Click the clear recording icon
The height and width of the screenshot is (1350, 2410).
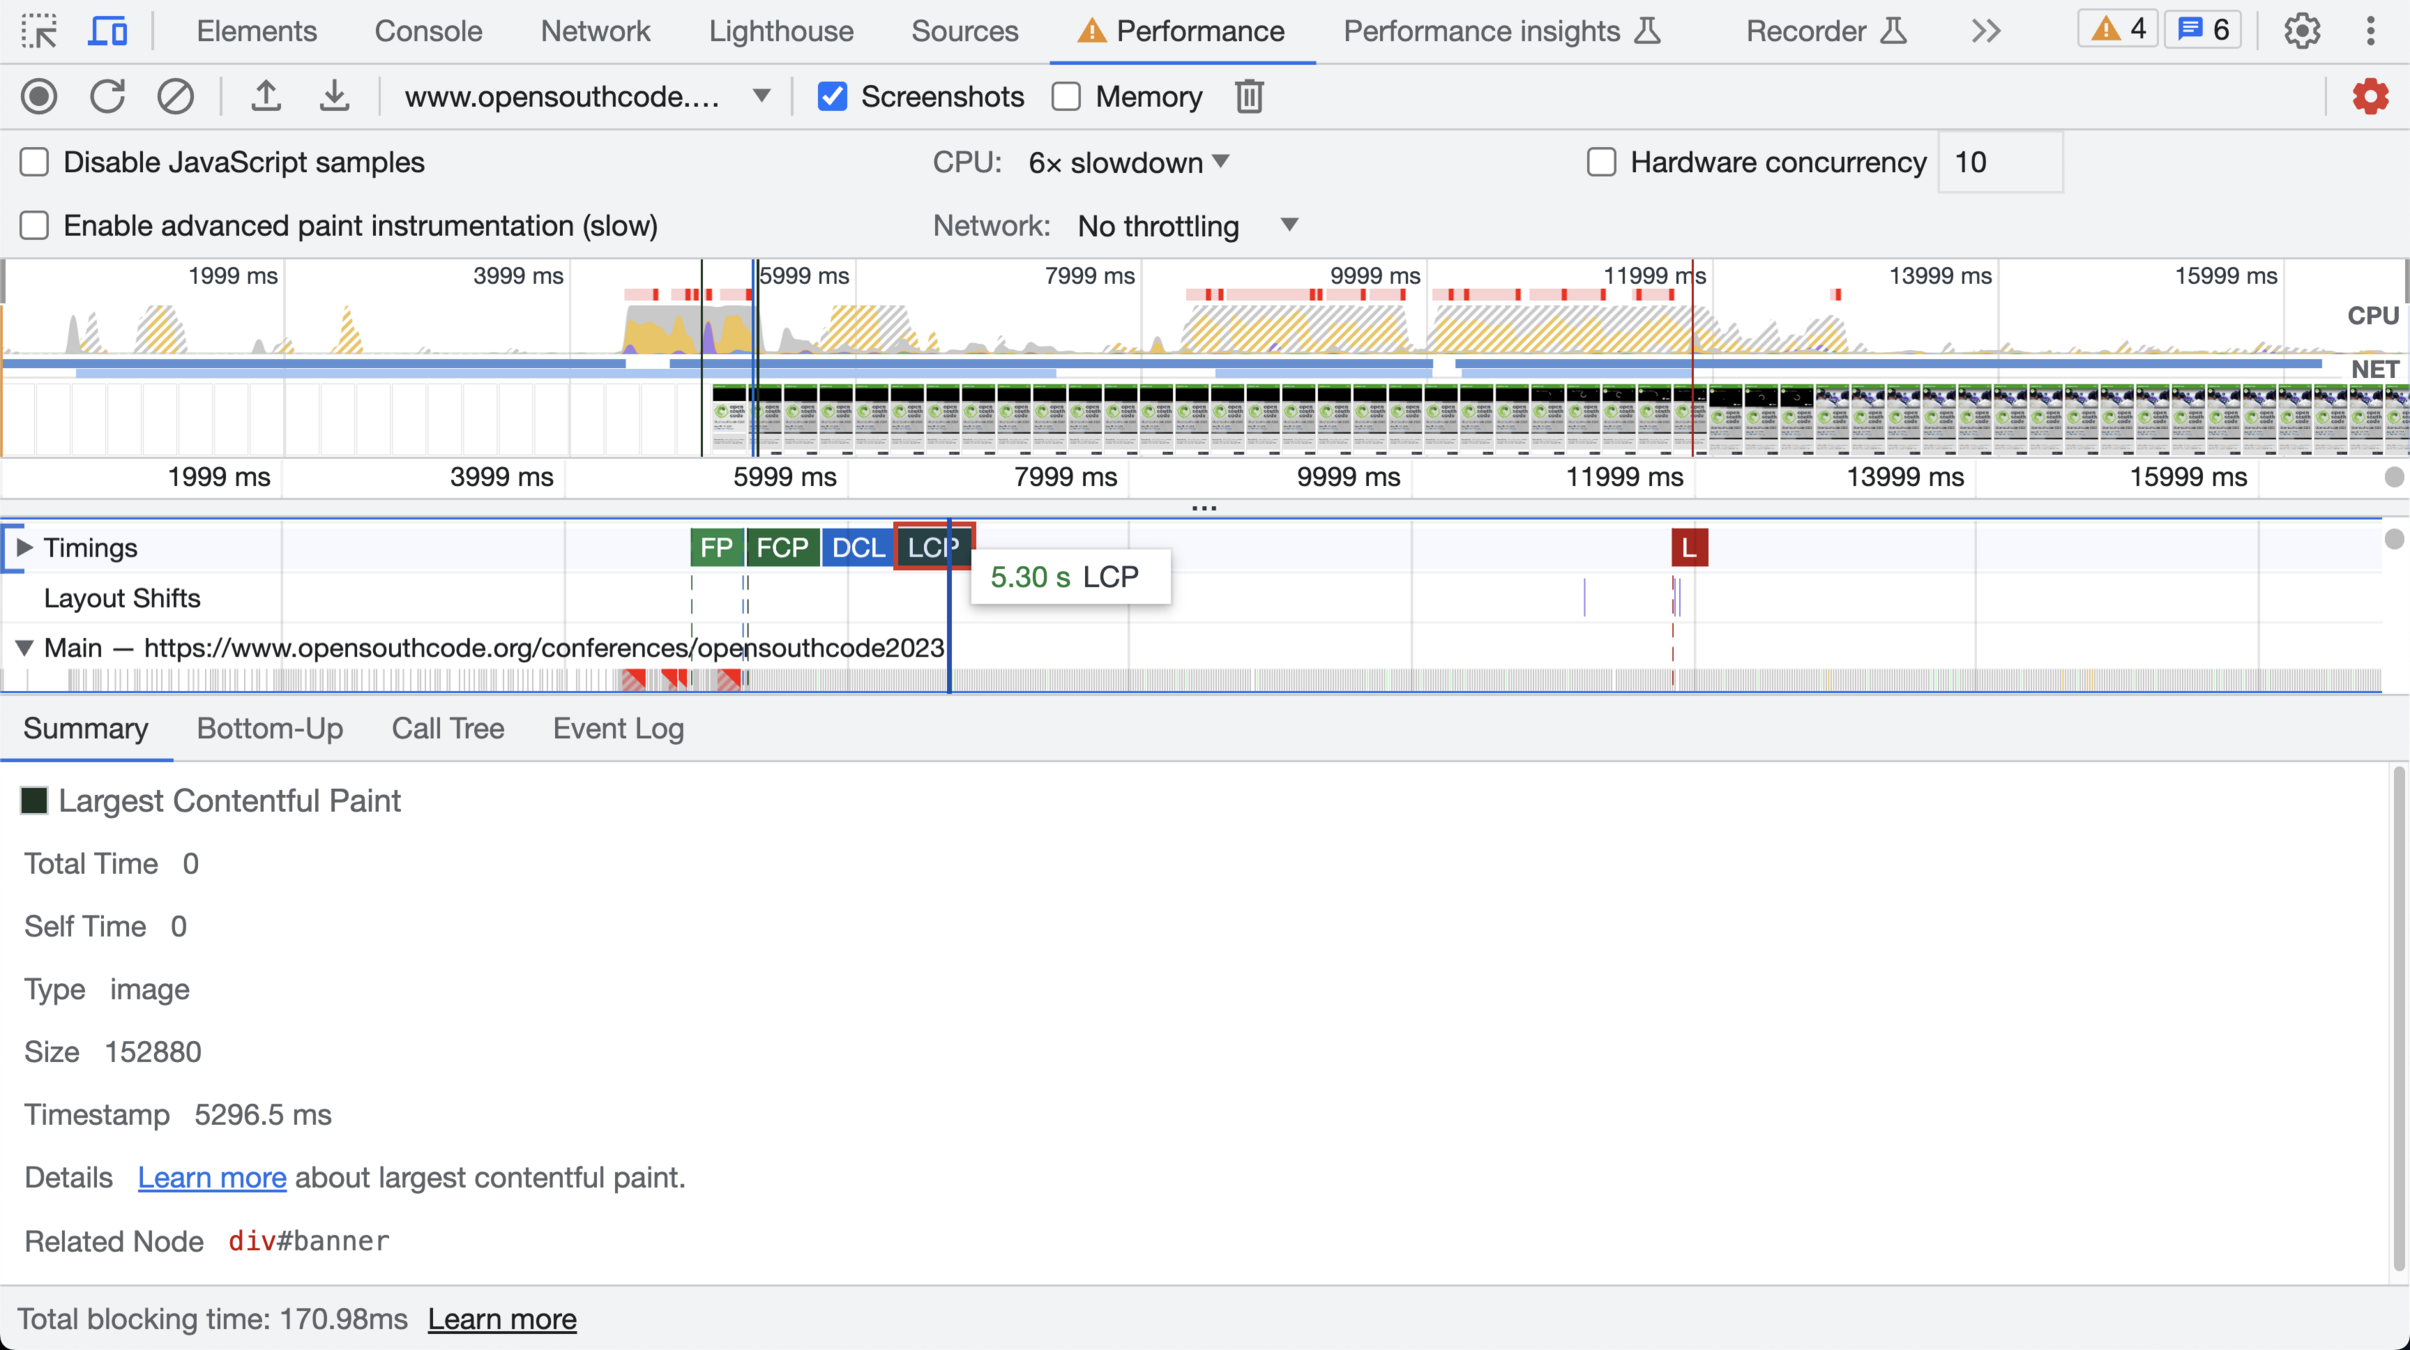click(x=175, y=97)
